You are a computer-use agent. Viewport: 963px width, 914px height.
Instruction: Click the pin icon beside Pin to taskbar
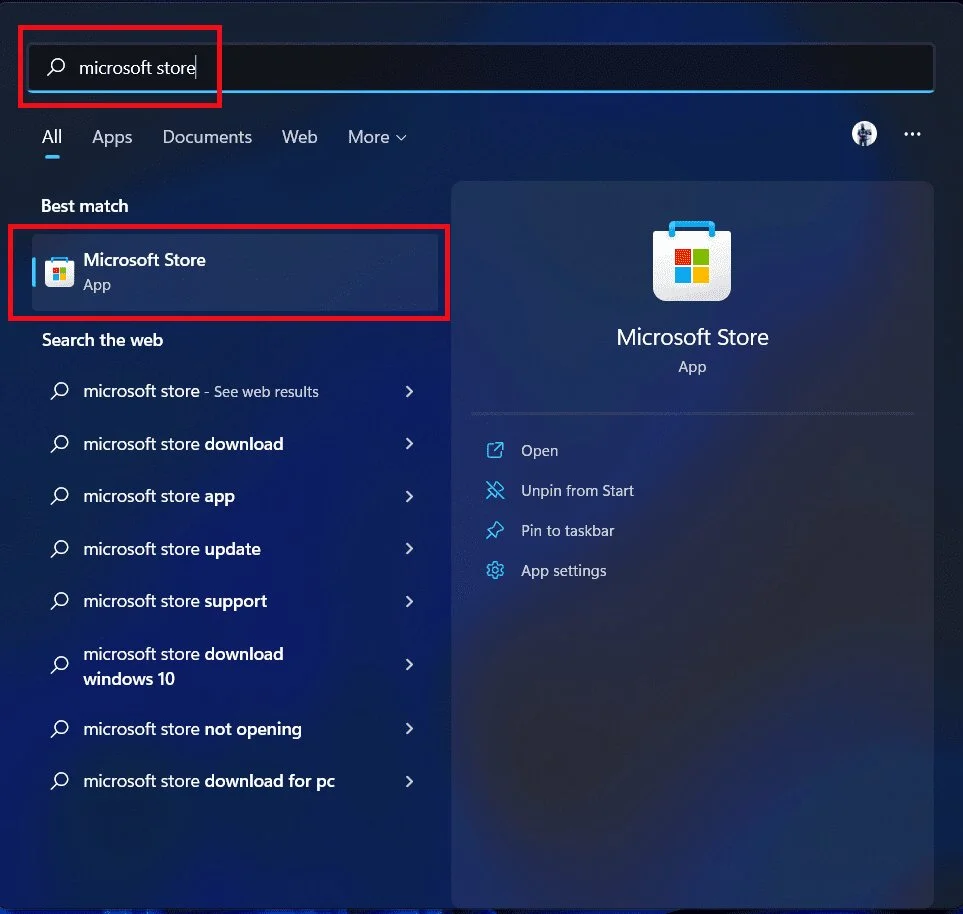(495, 530)
